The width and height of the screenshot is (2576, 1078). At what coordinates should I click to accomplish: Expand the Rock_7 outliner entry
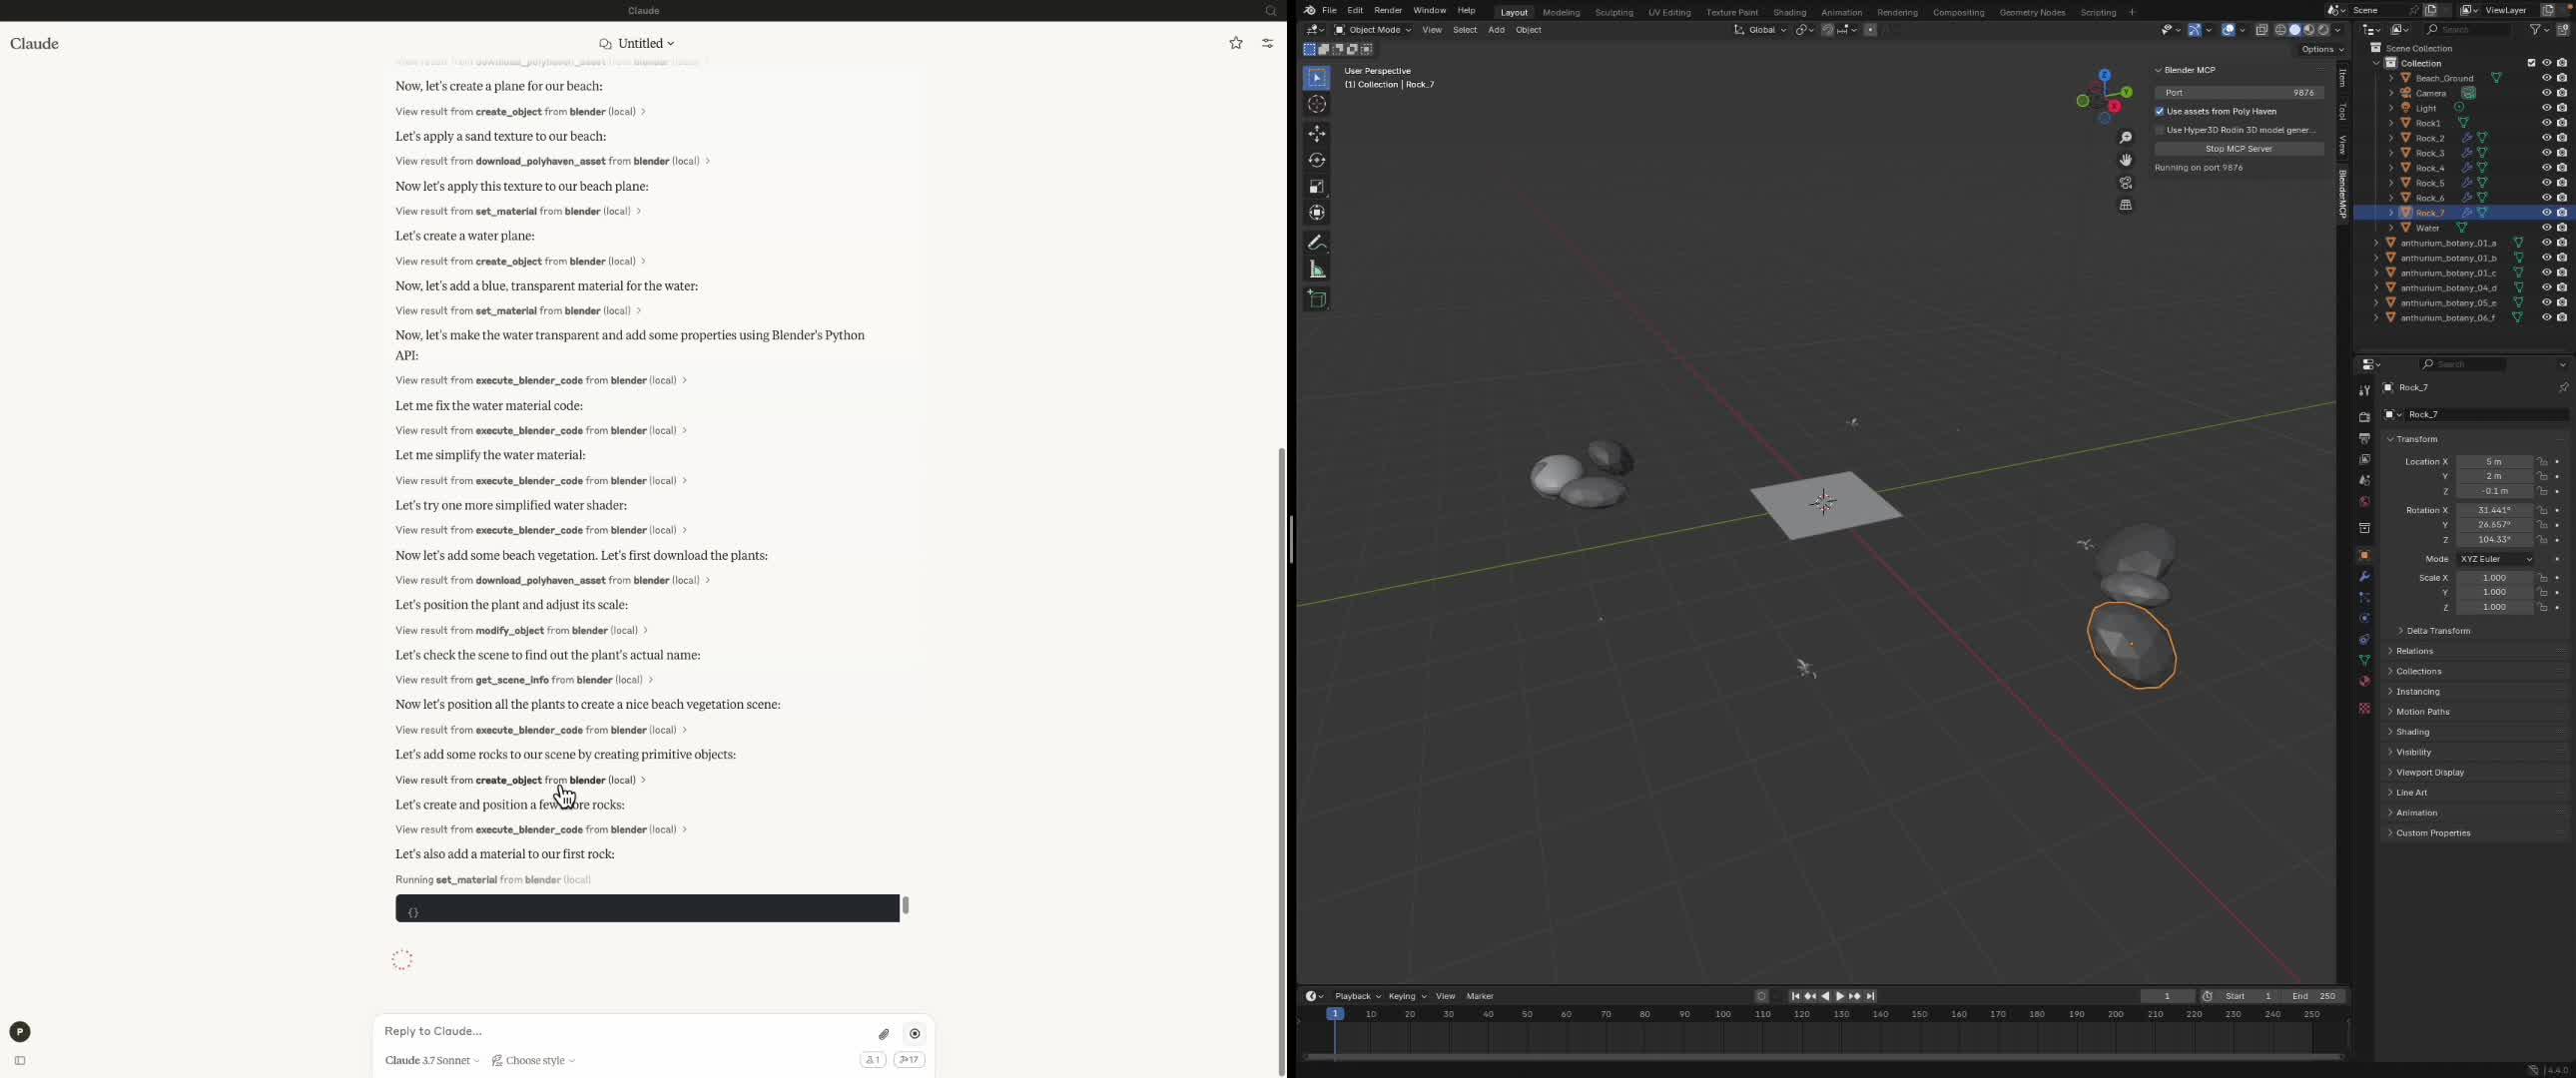click(x=2392, y=212)
